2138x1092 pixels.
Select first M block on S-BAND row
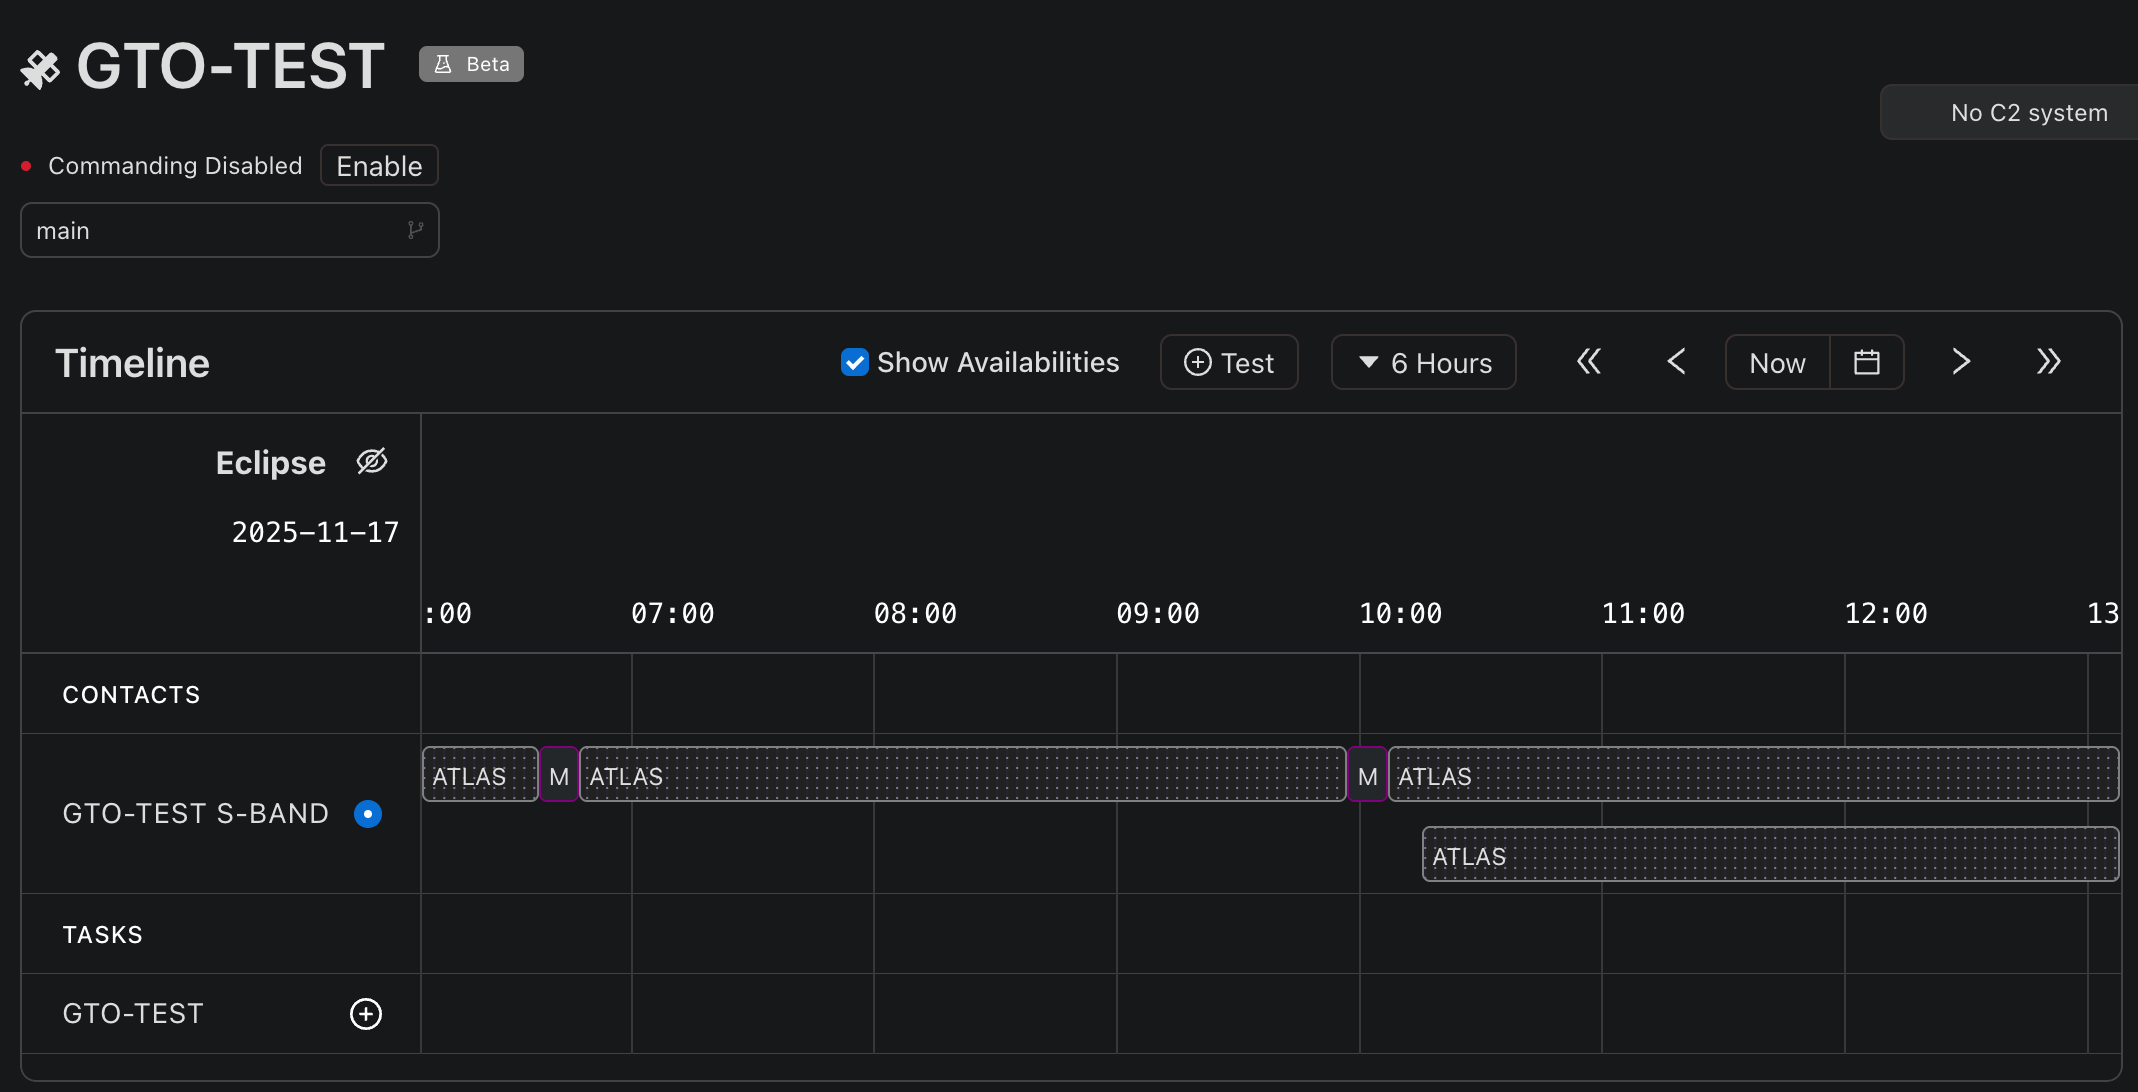tap(559, 775)
